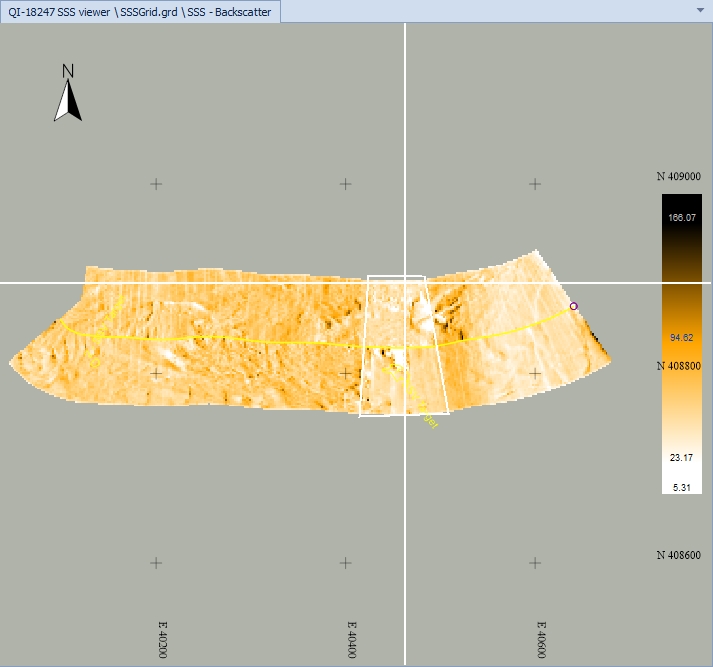The image size is (713, 667).
Task: Click the N 408800 northing label
Action: 678,366
